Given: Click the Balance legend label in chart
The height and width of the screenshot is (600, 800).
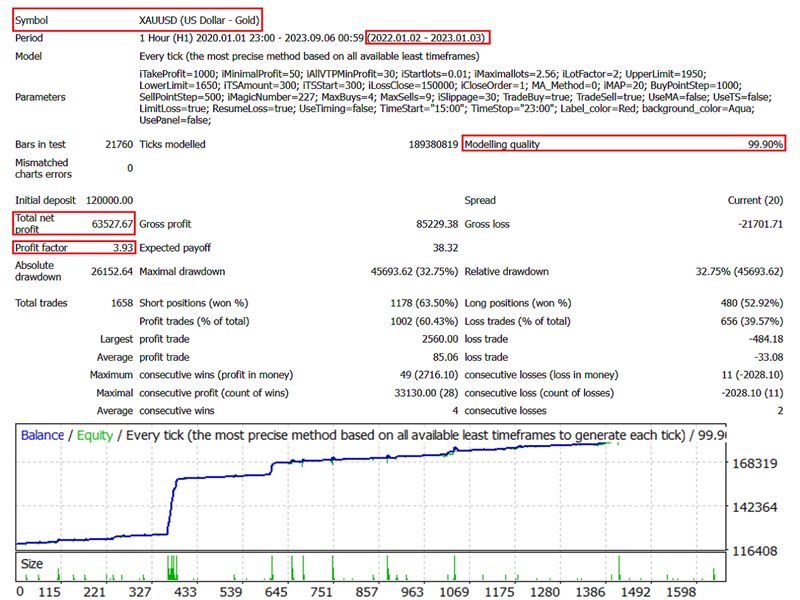Looking at the screenshot, I should point(42,435).
